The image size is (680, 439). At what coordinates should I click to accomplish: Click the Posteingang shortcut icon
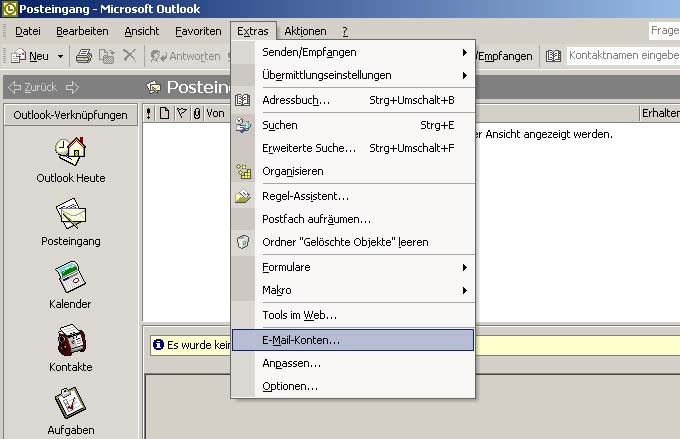point(71,214)
